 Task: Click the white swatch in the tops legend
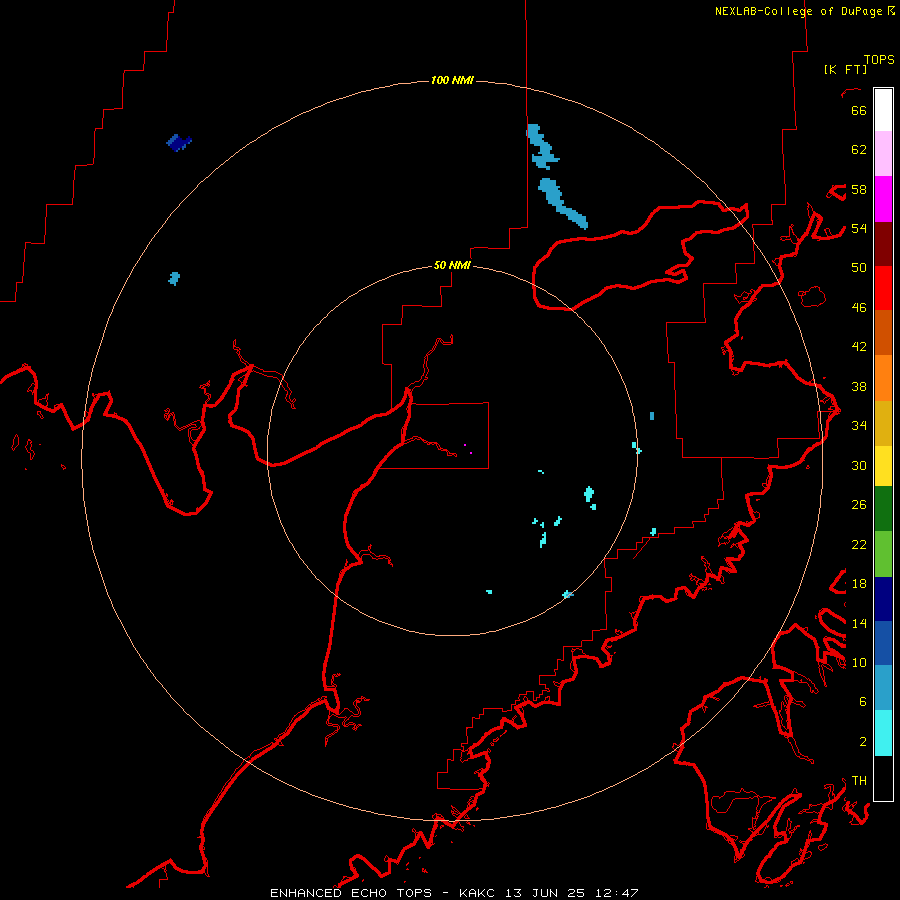coord(883,110)
